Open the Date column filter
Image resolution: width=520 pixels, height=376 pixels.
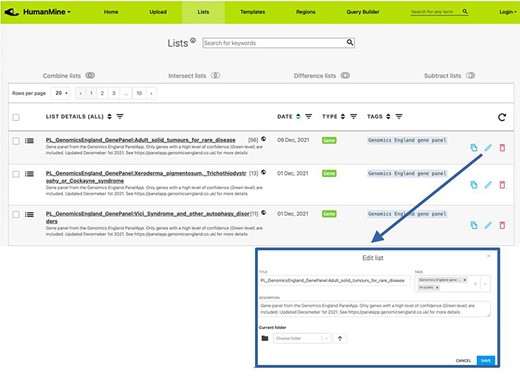pyautogui.click(x=309, y=116)
